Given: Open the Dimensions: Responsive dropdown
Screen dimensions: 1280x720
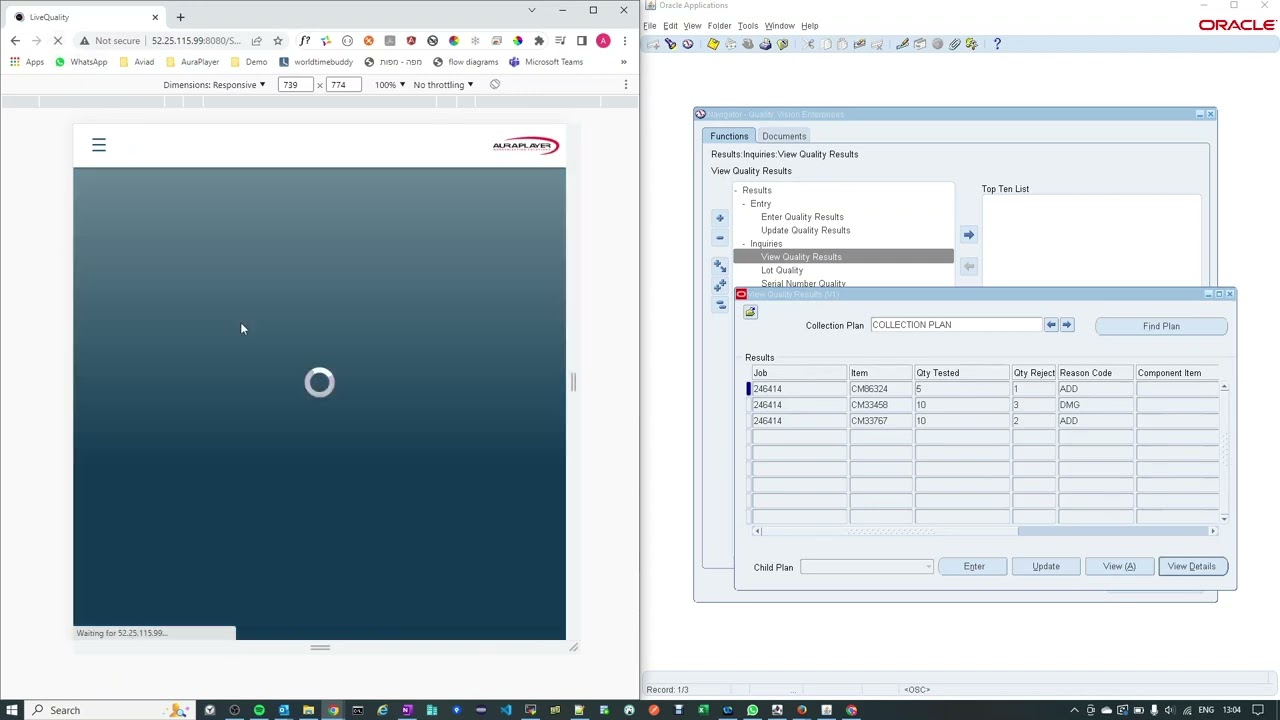Looking at the screenshot, I should (214, 85).
